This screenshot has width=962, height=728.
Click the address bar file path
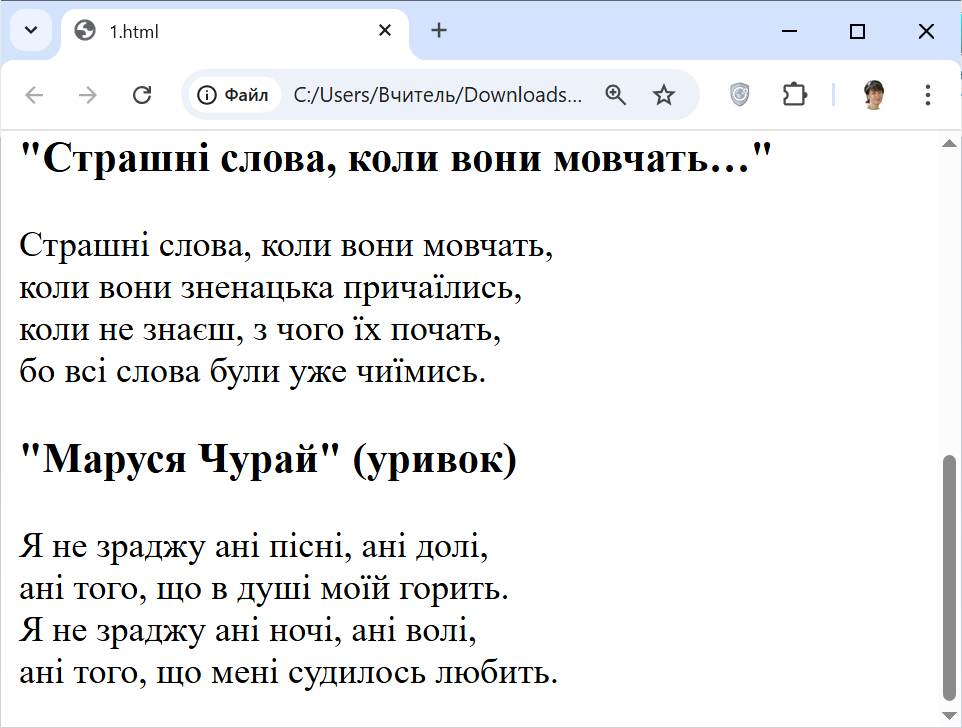tap(437, 95)
